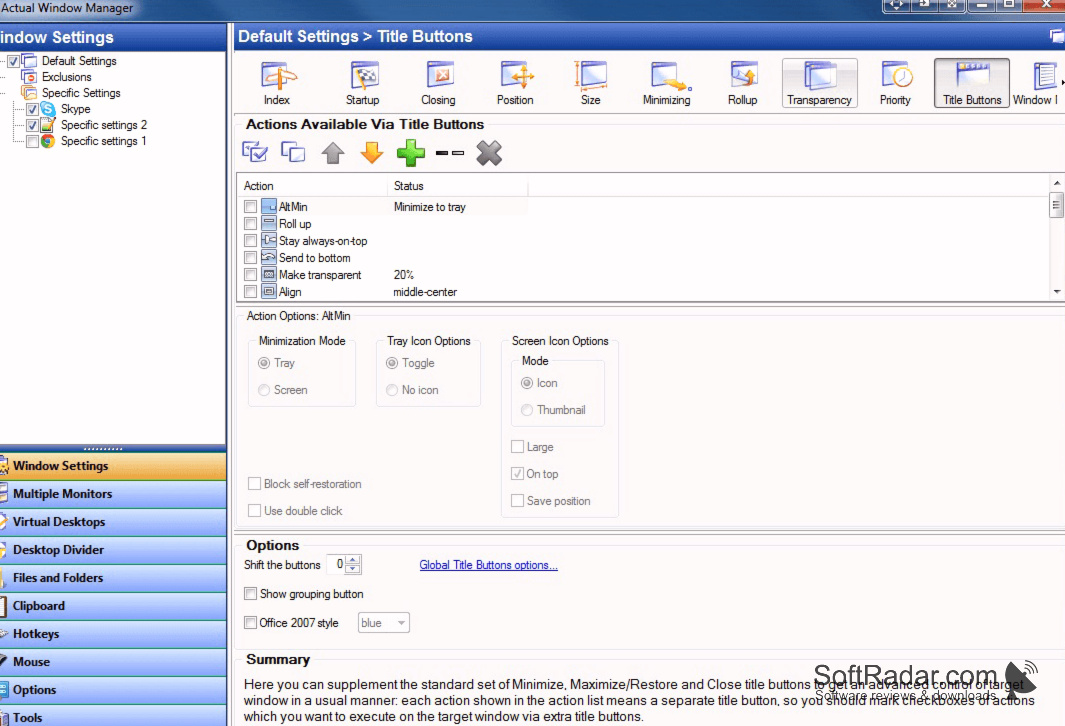Increase the Shift the buttons spinner
1065x726 pixels.
[x=353, y=560]
